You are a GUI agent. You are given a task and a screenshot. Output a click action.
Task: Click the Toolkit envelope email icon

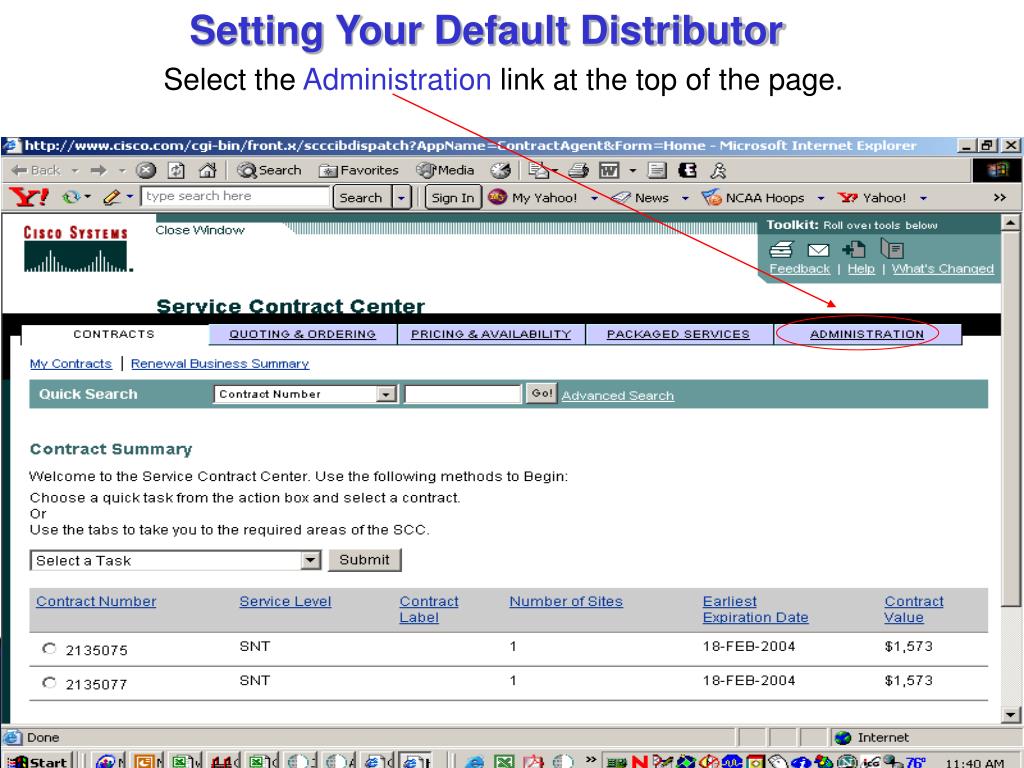[x=818, y=249]
